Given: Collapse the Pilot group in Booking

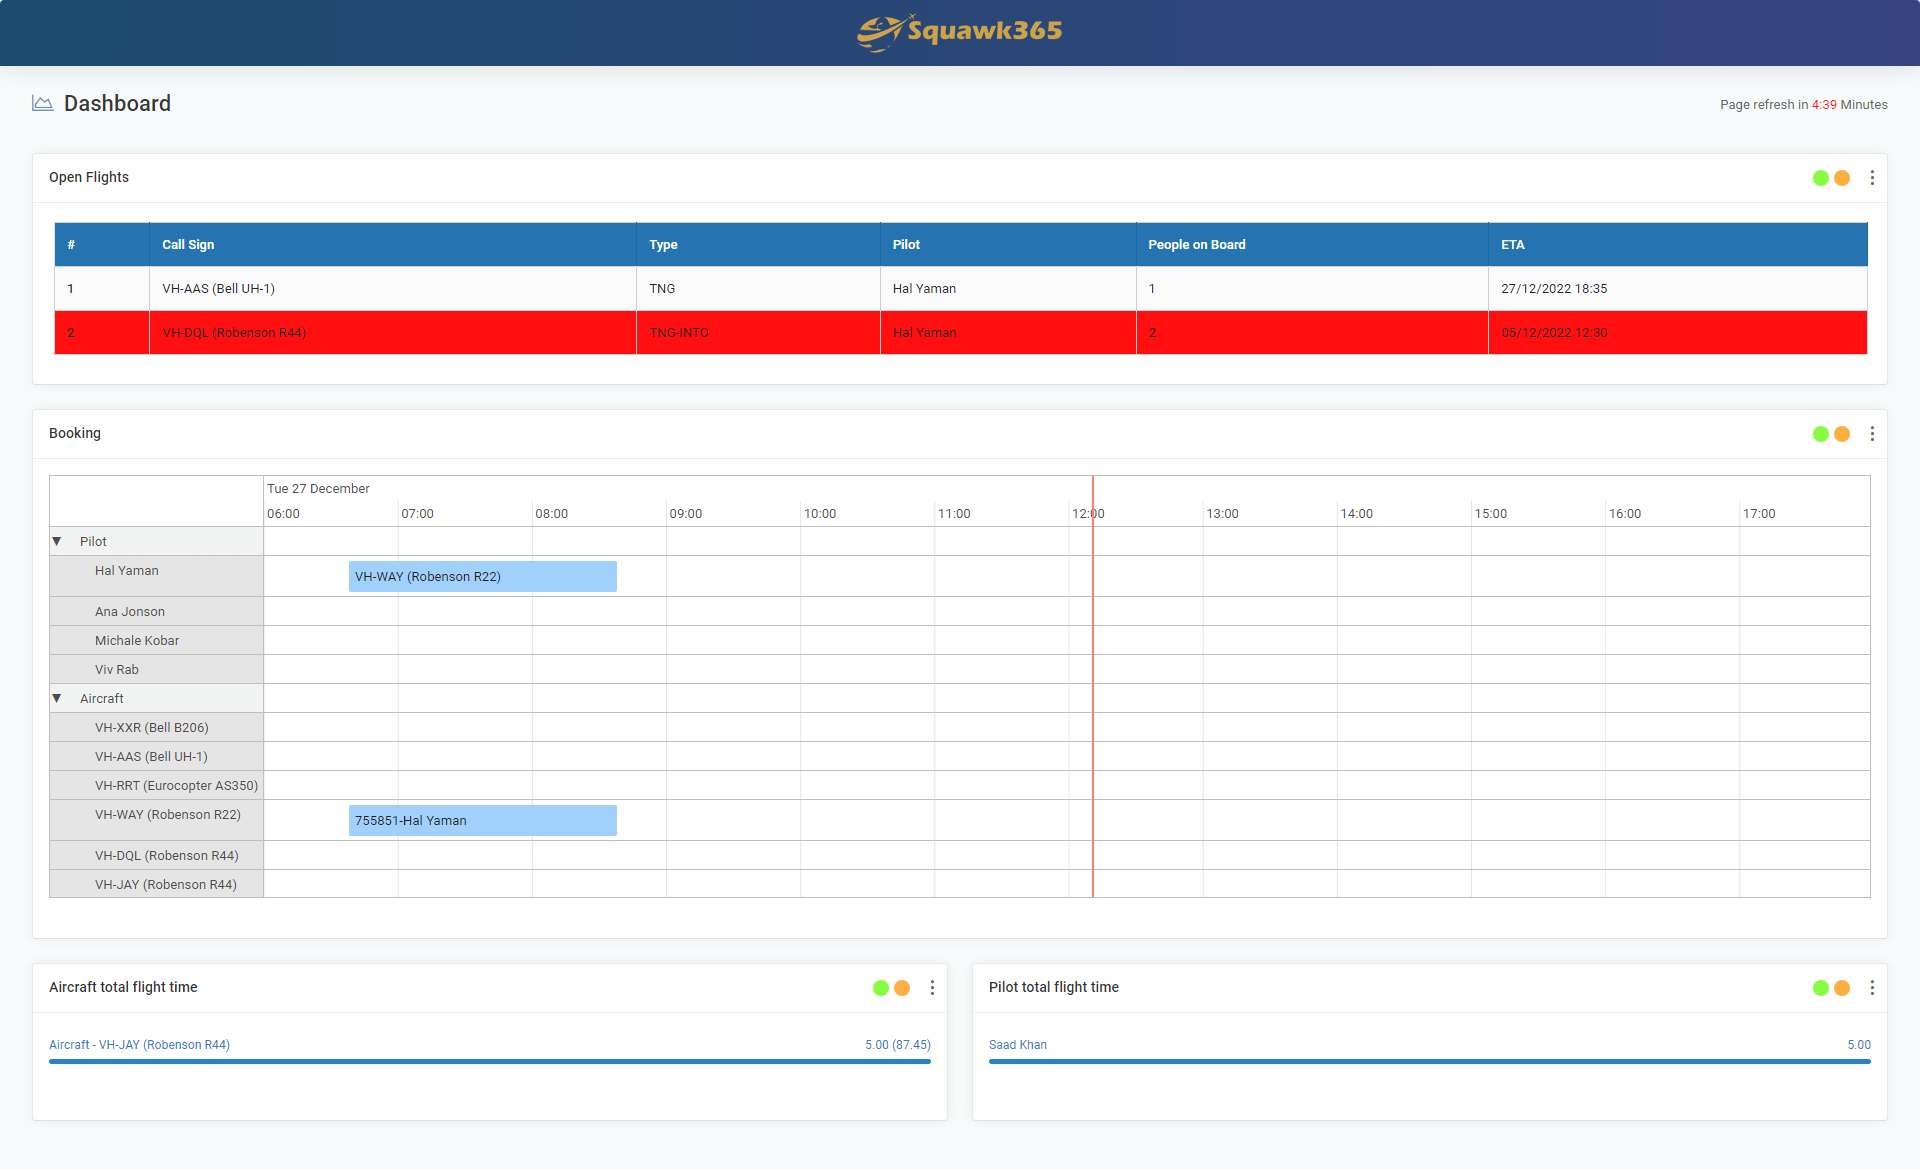Looking at the screenshot, I should 57,541.
